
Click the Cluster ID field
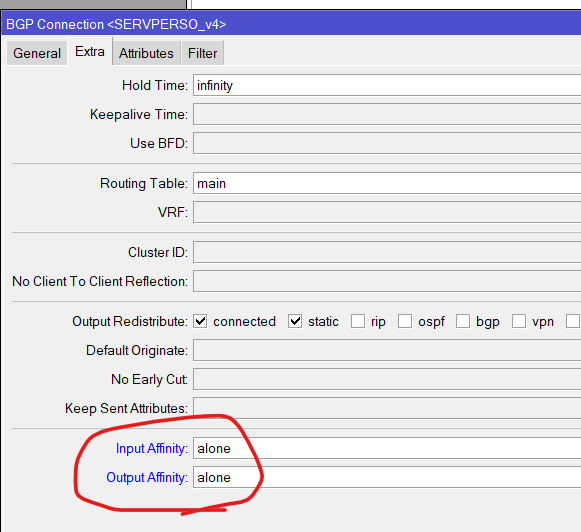click(x=387, y=252)
